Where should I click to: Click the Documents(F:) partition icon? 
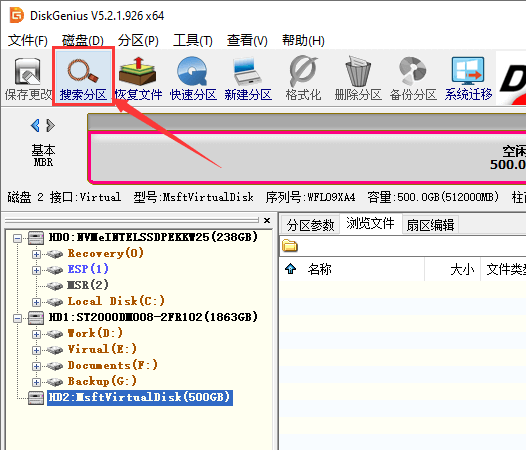[55, 366]
